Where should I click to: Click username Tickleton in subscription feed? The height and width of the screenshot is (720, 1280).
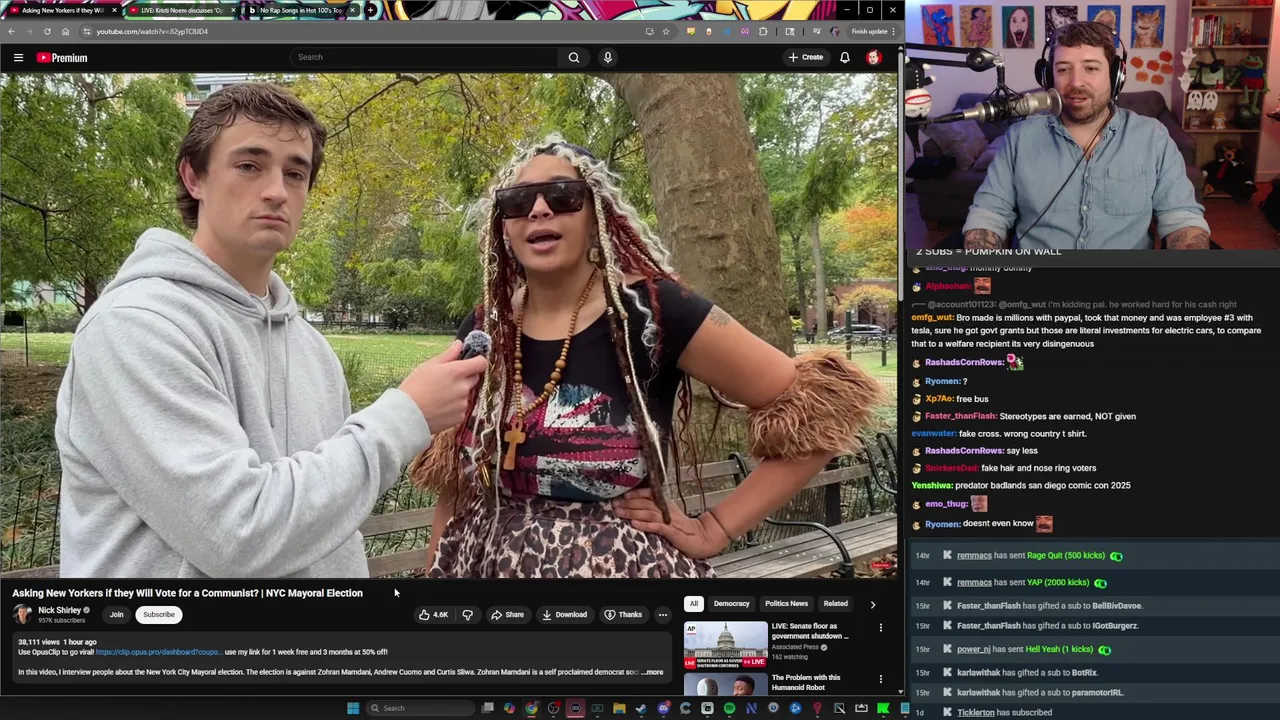(x=976, y=713)
